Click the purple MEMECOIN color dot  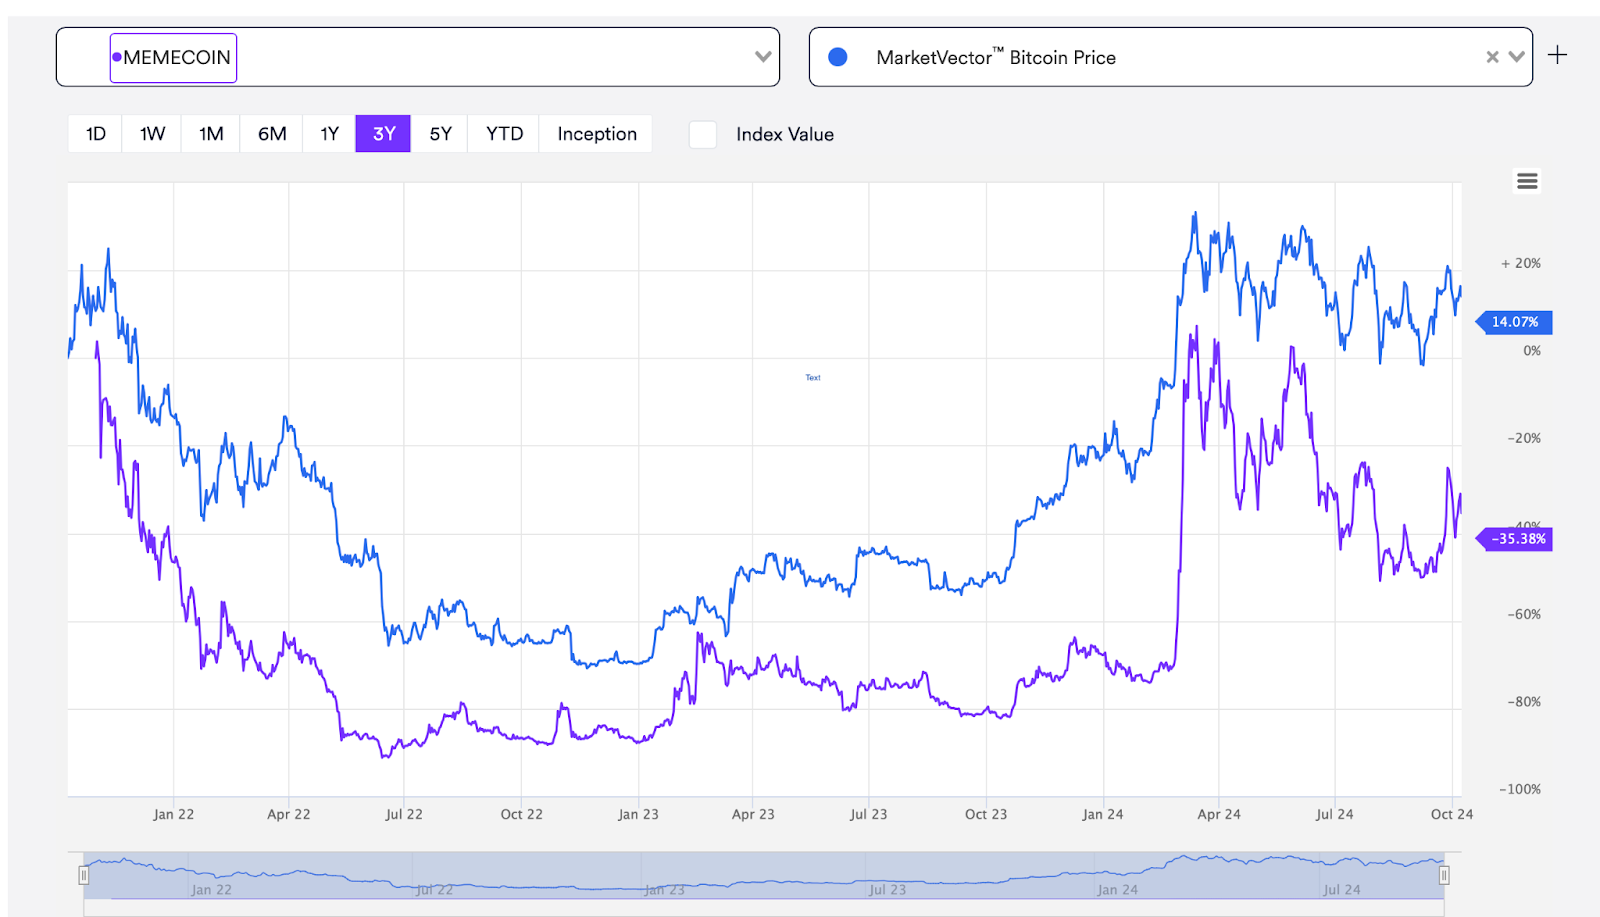click(x=117, y=57)
